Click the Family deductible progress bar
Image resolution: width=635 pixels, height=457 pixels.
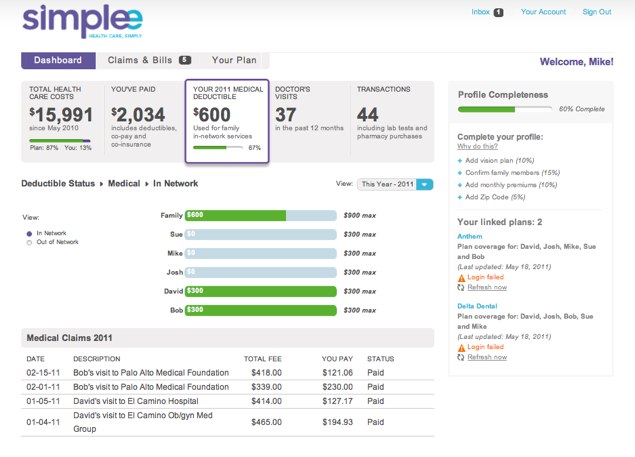260,215
